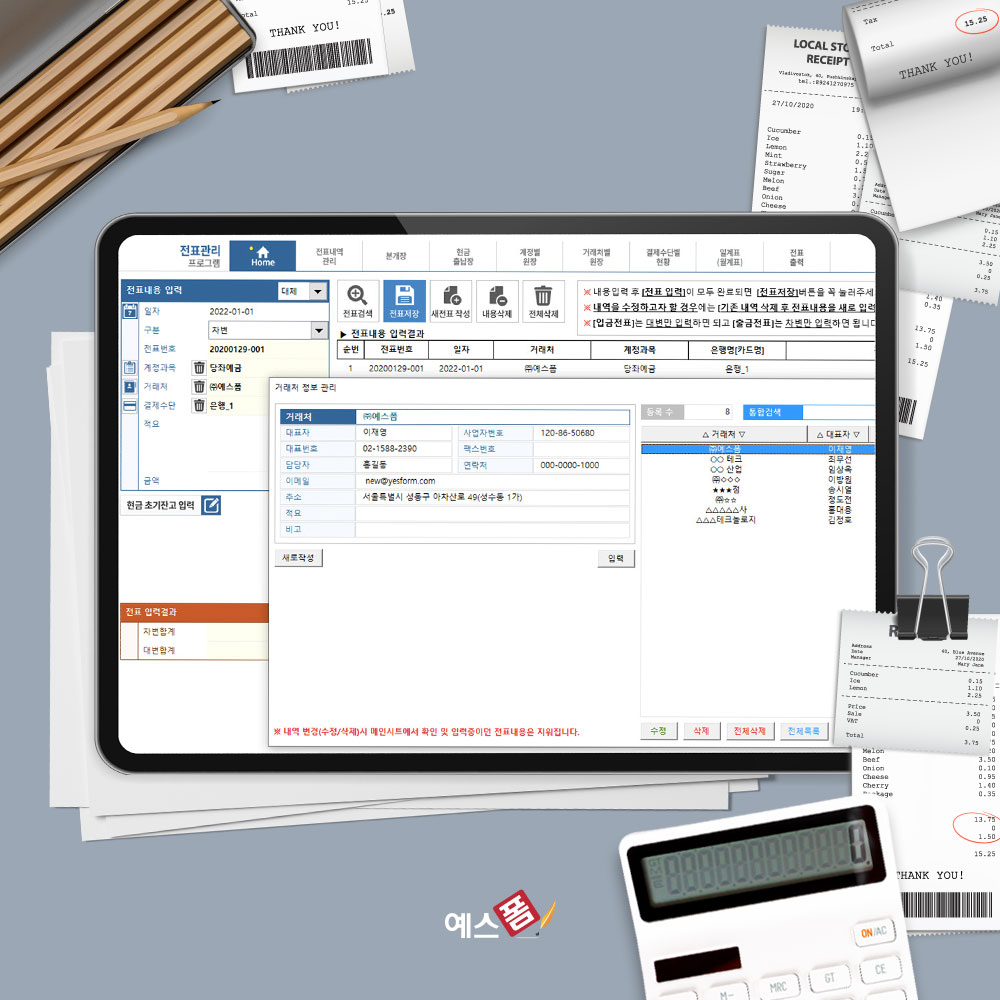Click the 당좌예금 cell in the results table

[x=639, y=369]
